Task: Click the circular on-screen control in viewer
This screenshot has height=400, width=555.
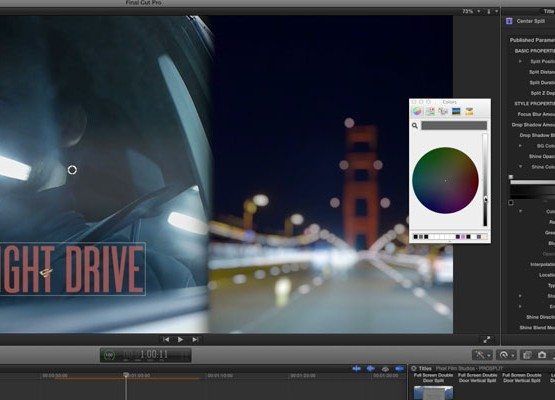Action: point(72,170)
